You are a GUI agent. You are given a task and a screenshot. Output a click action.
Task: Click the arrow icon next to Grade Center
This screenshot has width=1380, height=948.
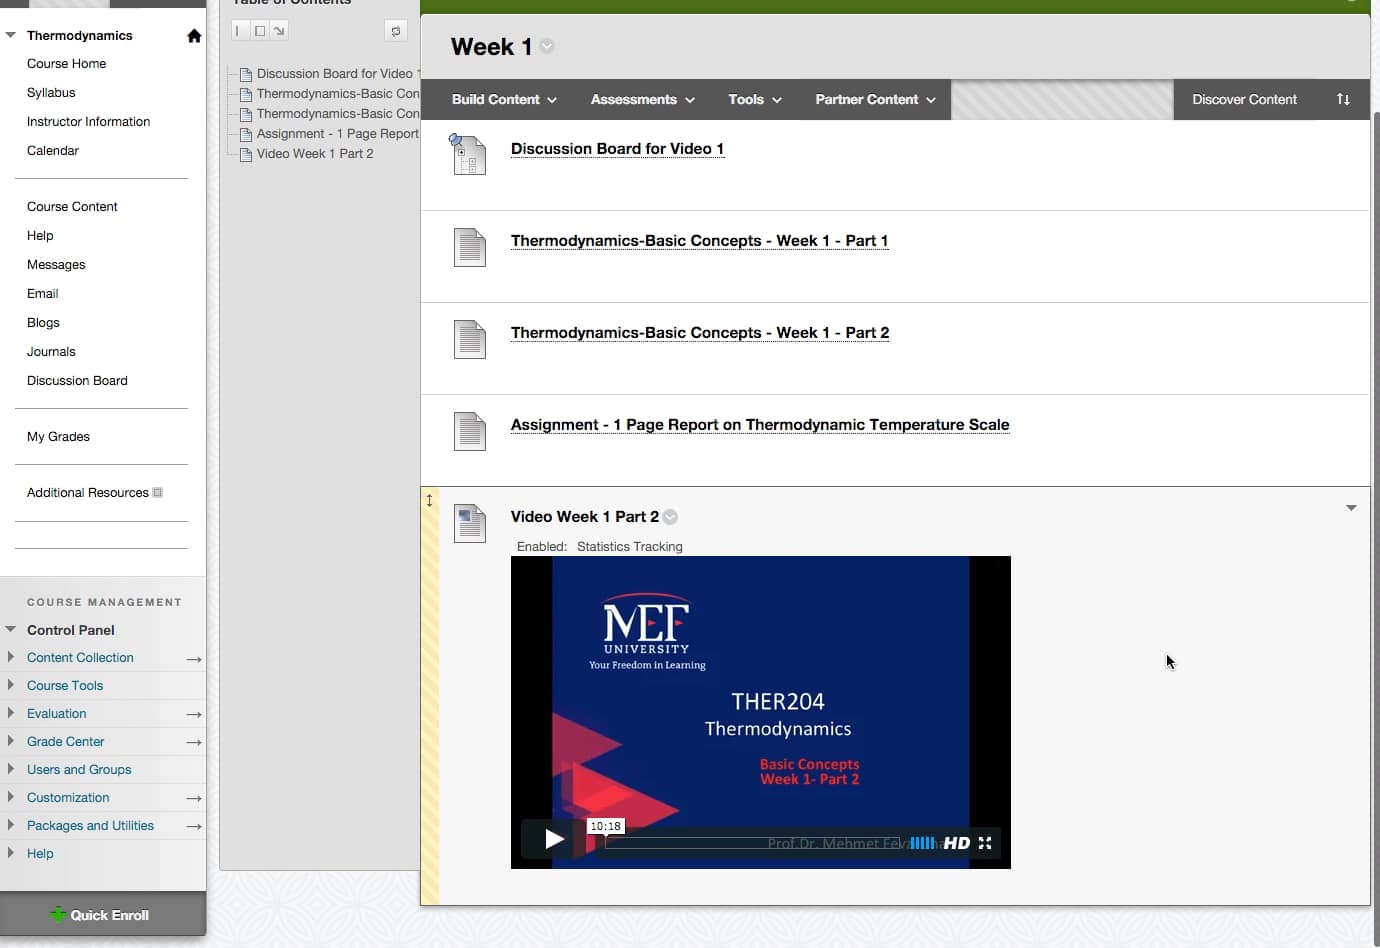(x=194, y=743)
